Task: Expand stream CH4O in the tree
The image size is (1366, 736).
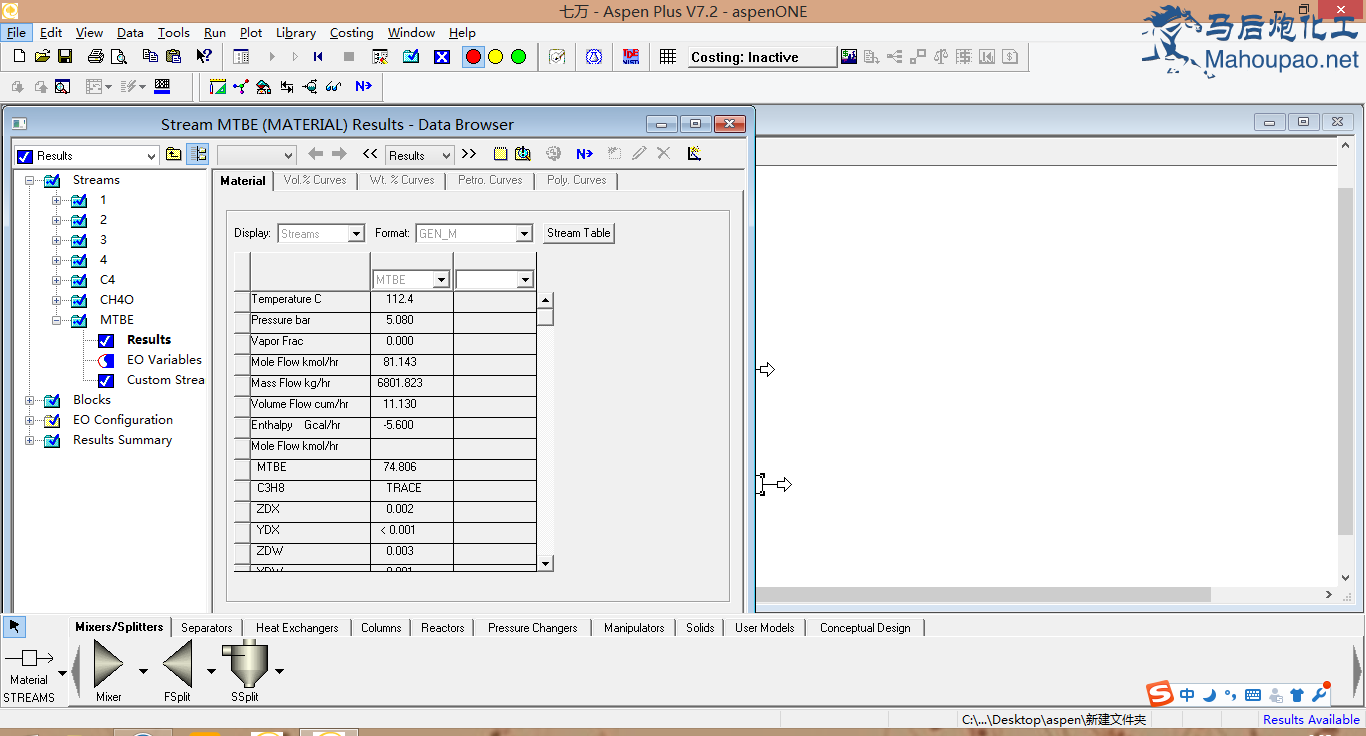Action: coord(57,301)
